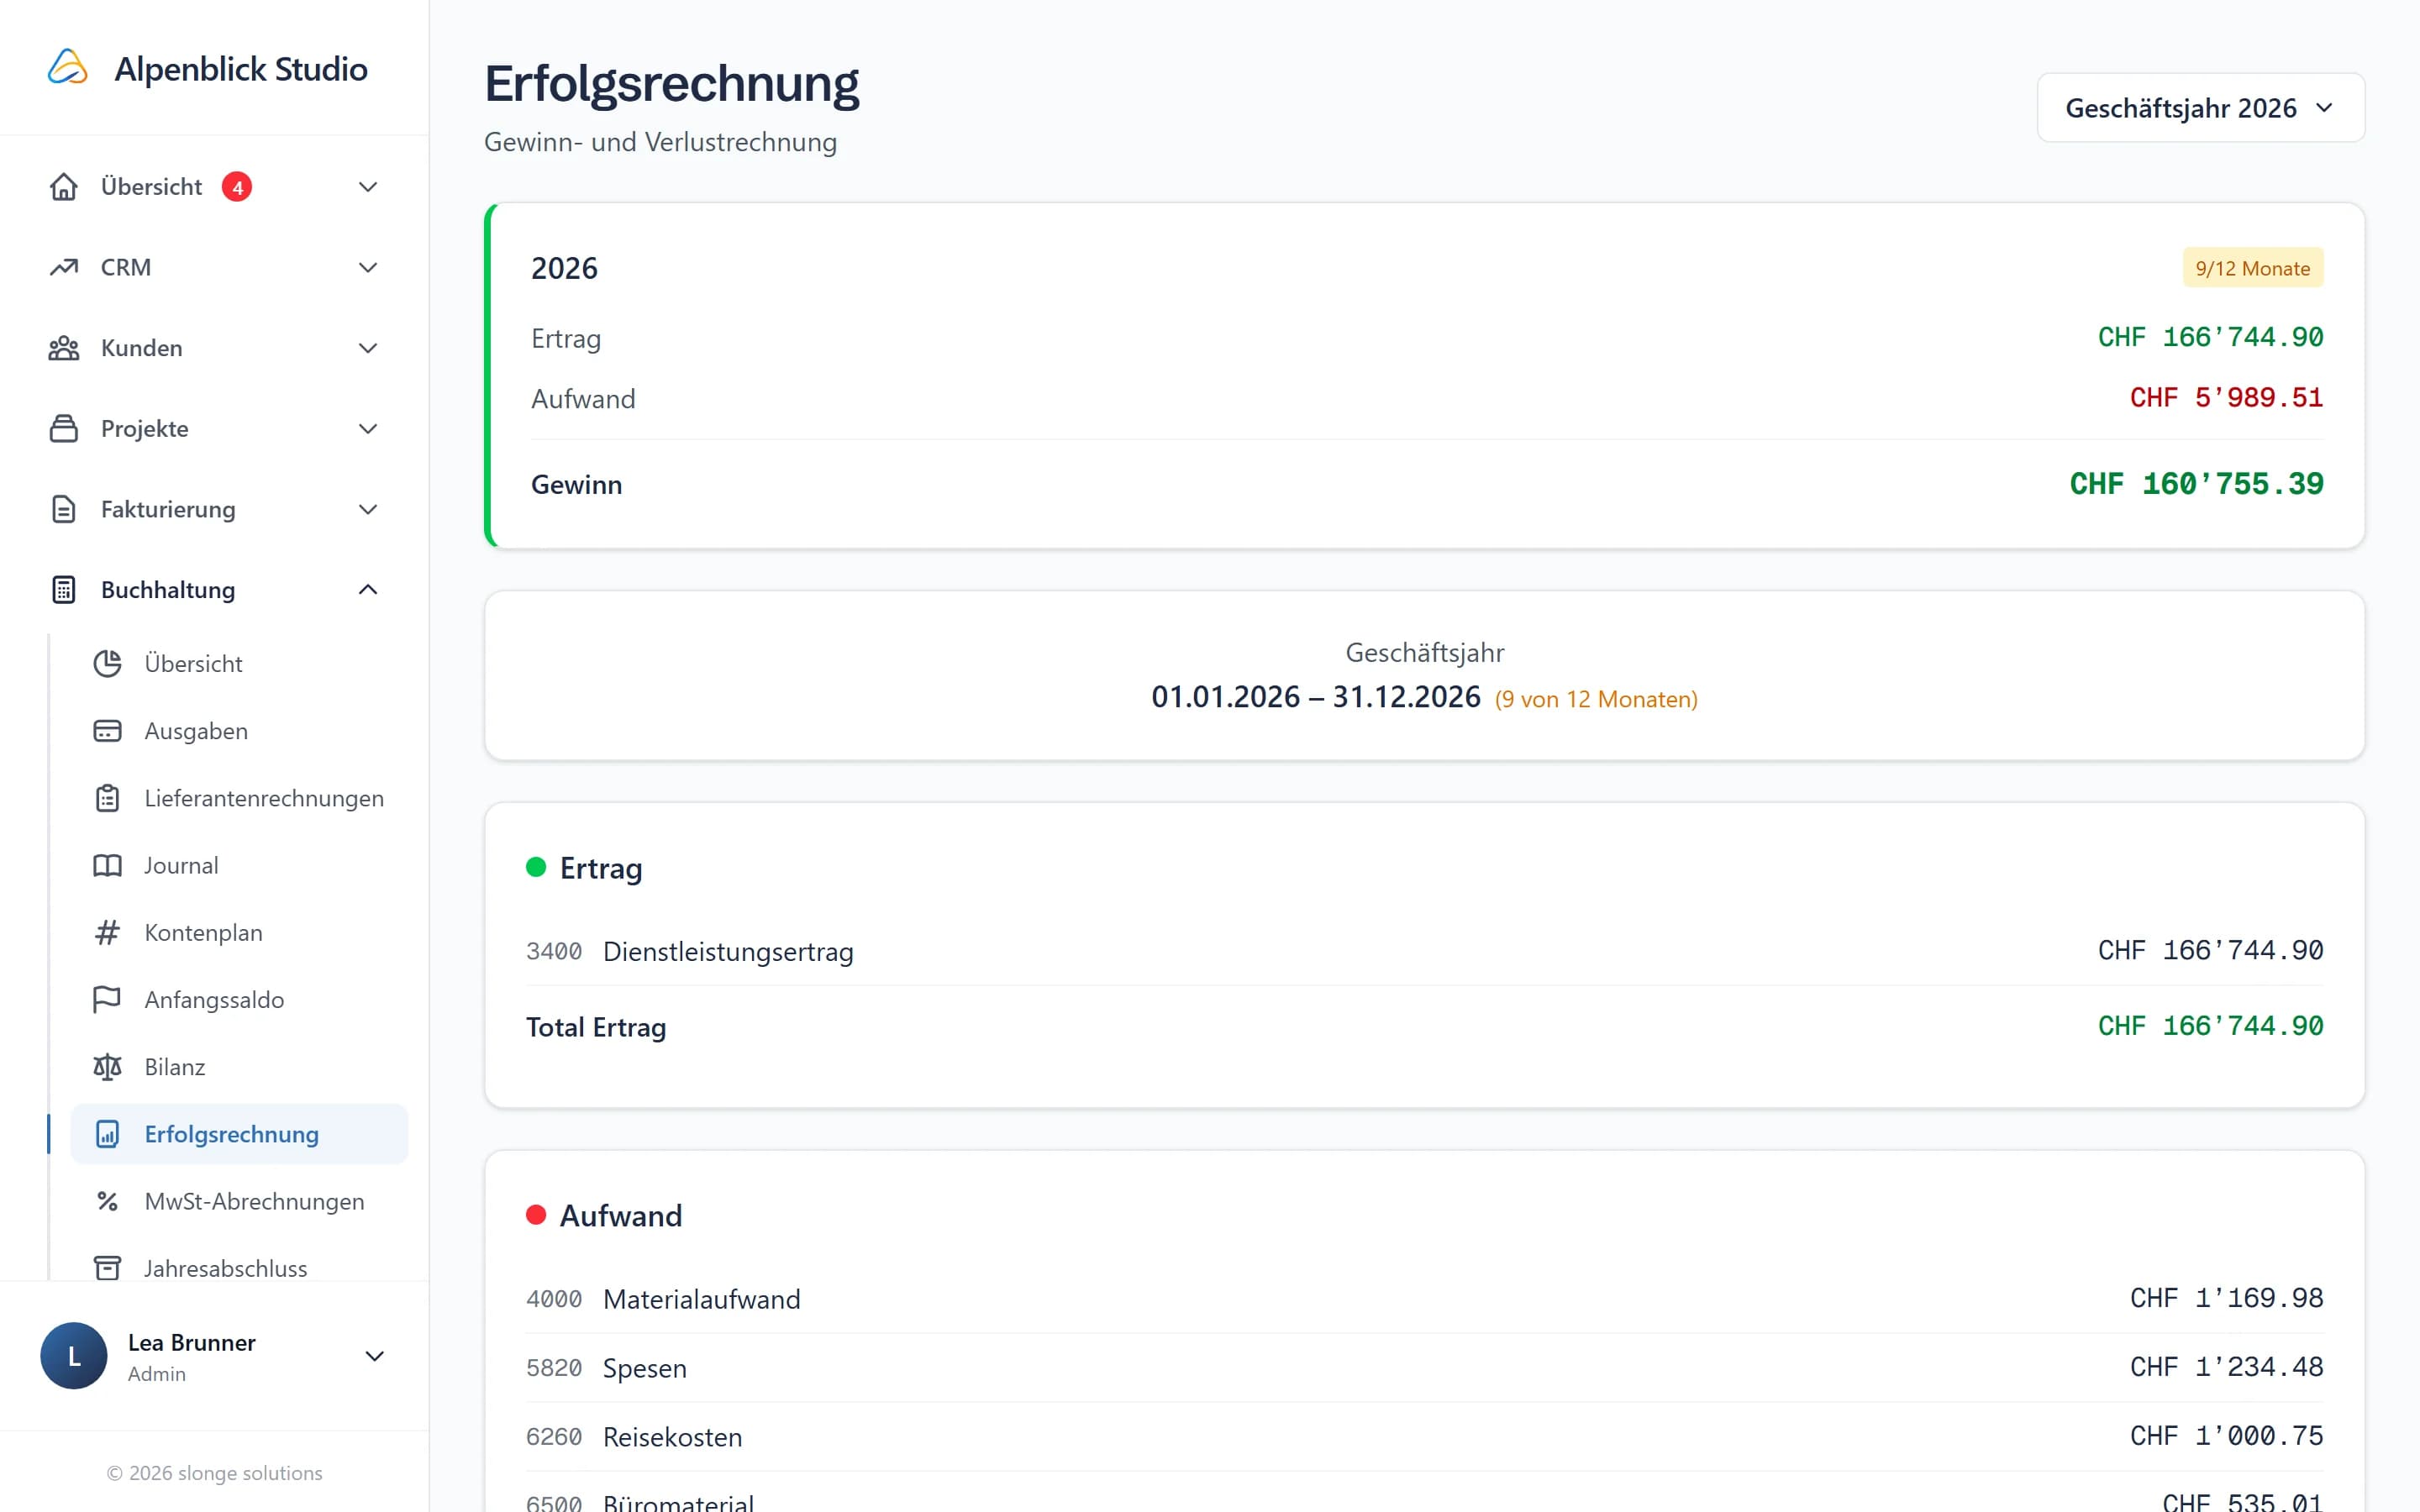Open the Bilanz menu entry
Screen dimensions: 2420x1512
tap(239, 1067)
